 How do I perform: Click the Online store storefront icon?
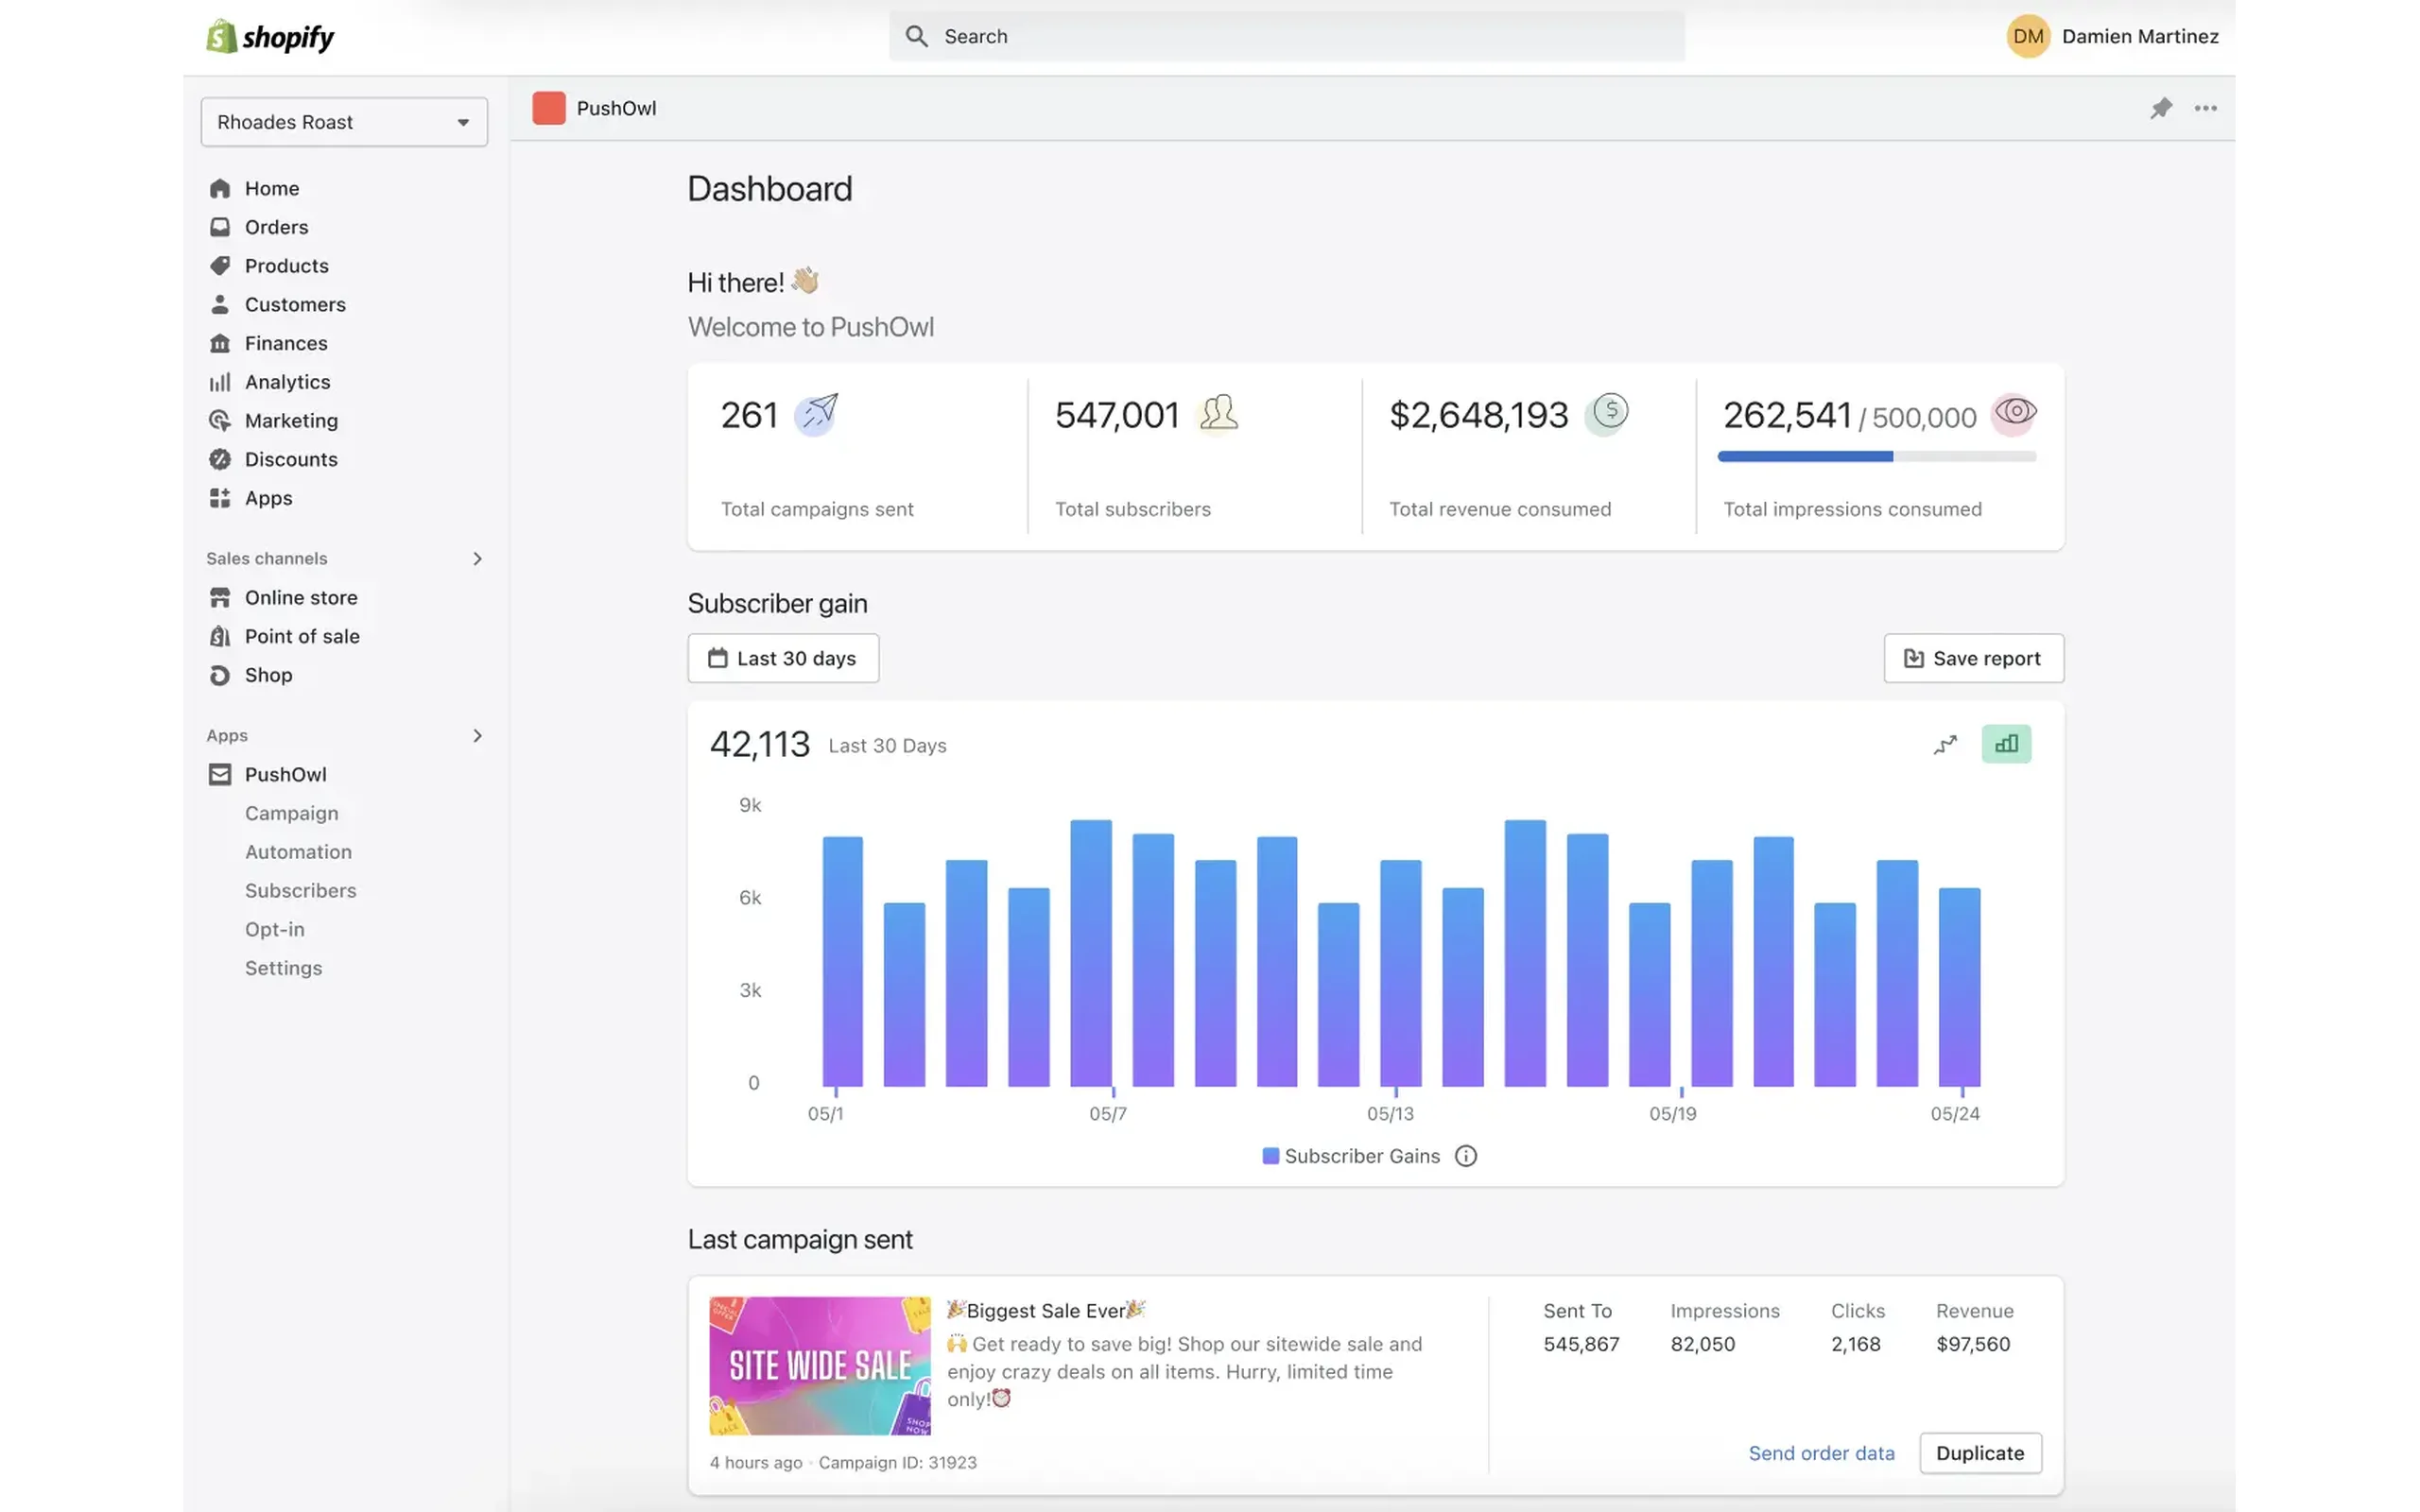tap(220, 598)
